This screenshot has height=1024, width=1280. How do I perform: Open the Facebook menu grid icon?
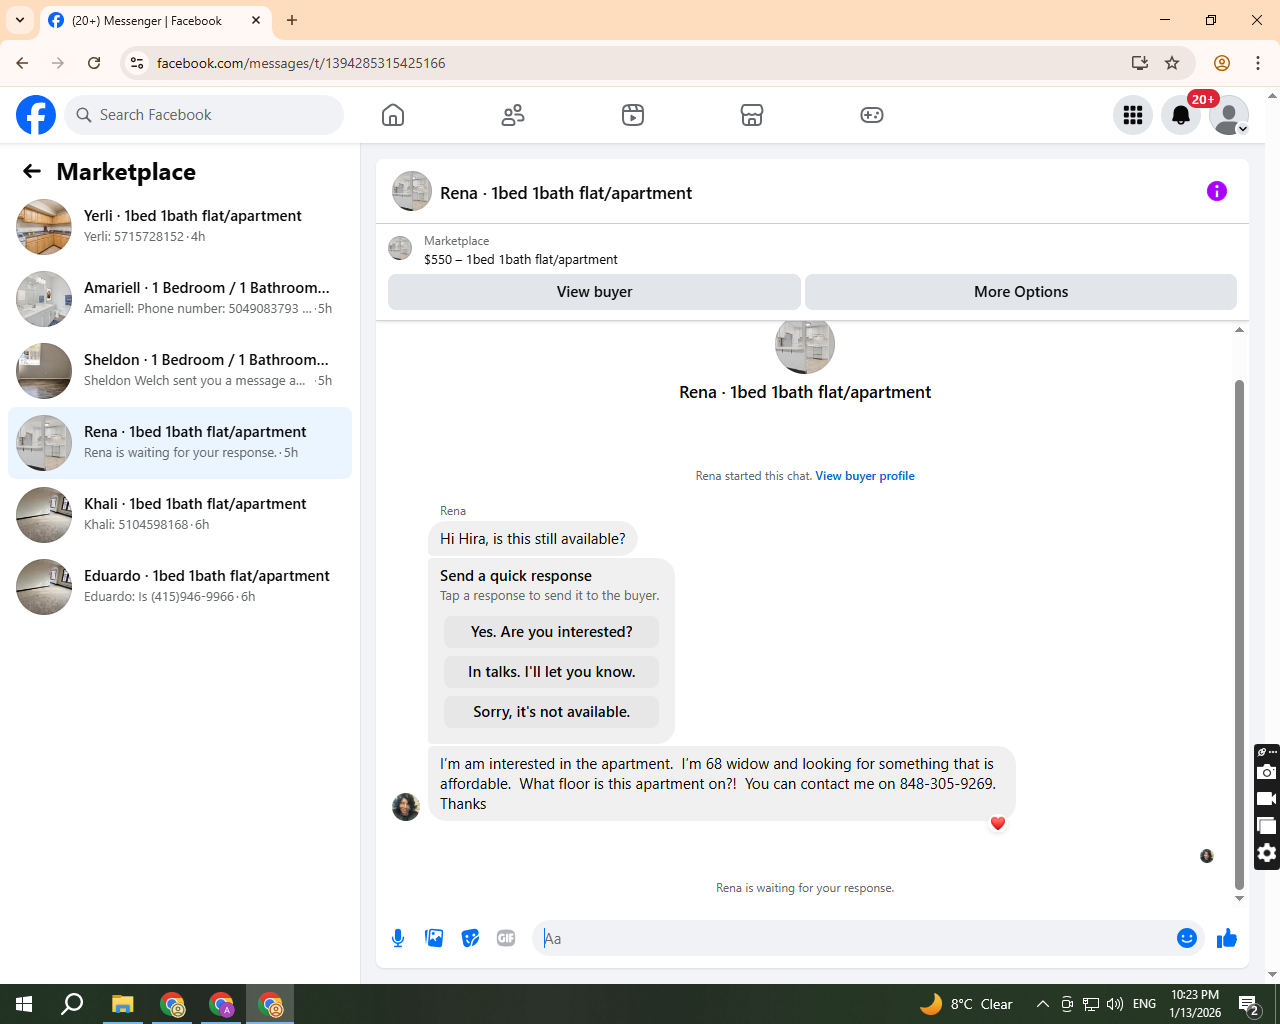pos(1133,115)
